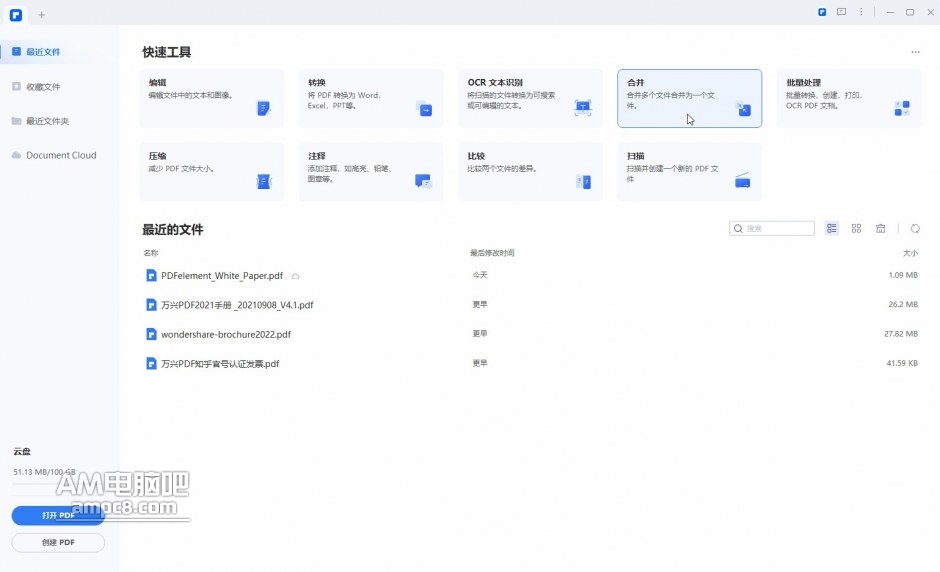The image size is (940, 572).
Task: Click the PDFelement home logo tab
Action: (x=16, y=14)
